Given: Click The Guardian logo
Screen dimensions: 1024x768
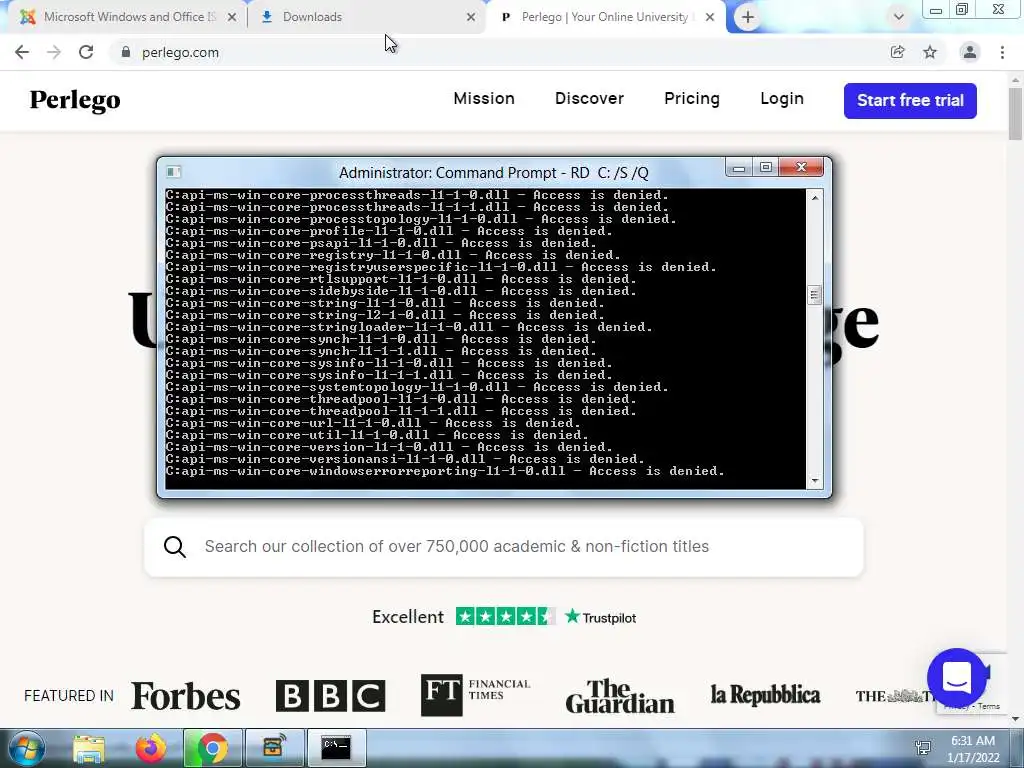Looking at the screenshot, I should (620, 696).
